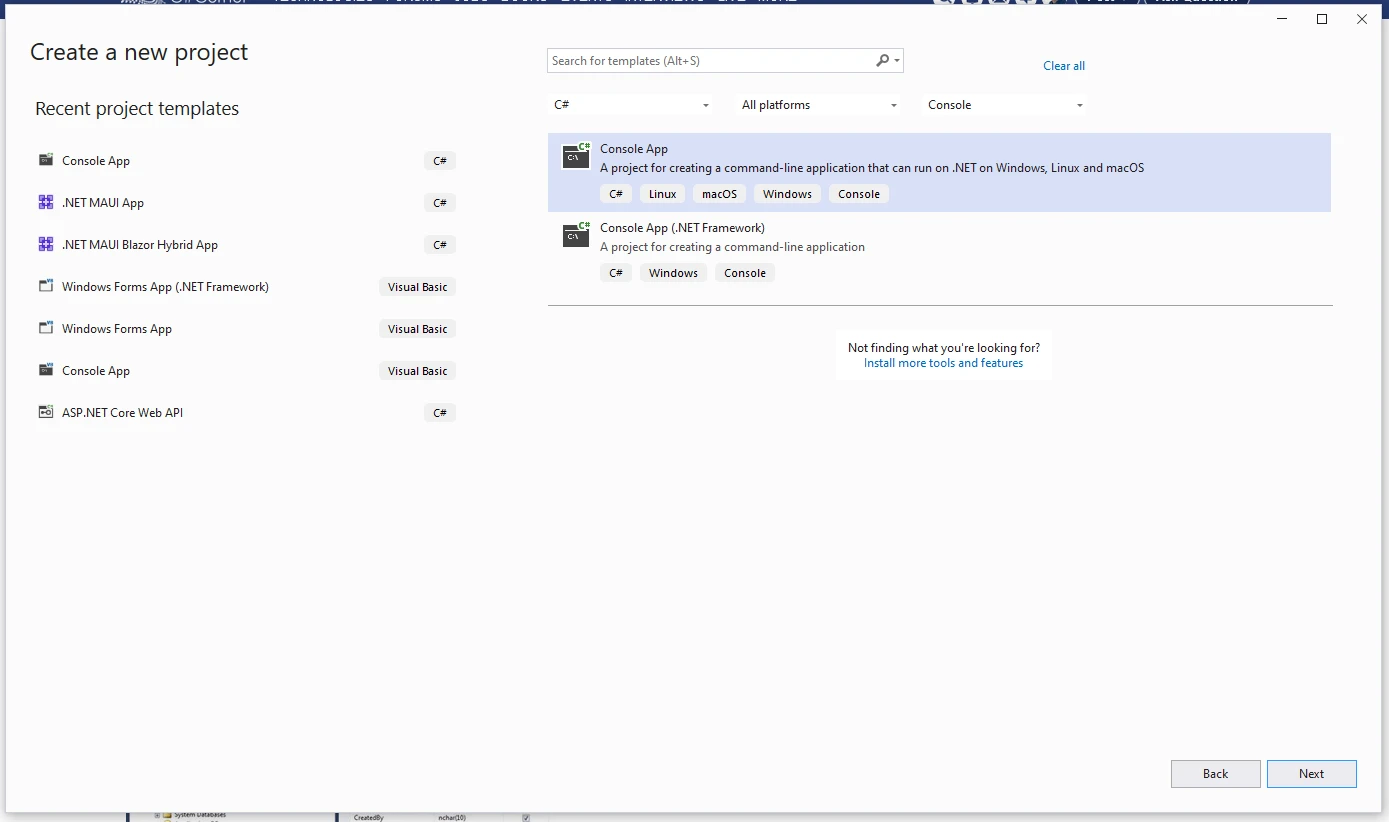
Task: Click the Next button
Action: pos(1311,774)
